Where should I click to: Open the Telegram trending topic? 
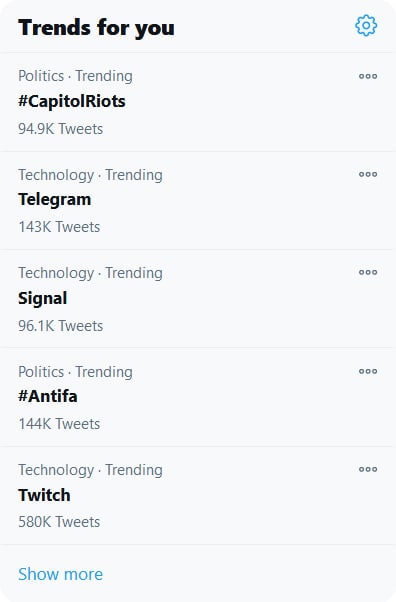tap(55, 200)
